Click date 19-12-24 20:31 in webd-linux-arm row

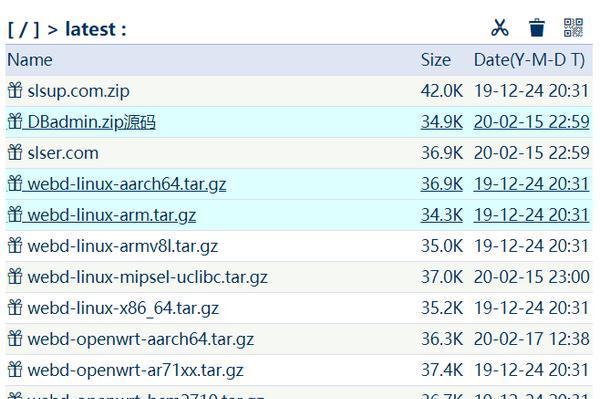tap(532, 215)
